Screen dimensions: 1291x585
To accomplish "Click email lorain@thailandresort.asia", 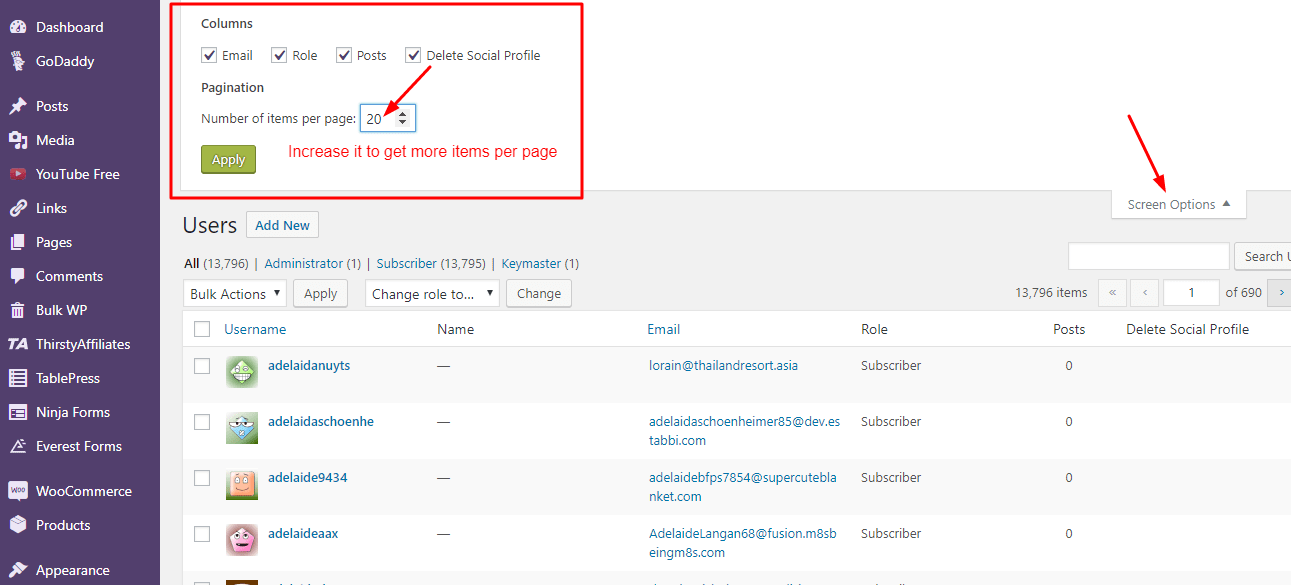I will pyautogui.click(x=723, y=365).
